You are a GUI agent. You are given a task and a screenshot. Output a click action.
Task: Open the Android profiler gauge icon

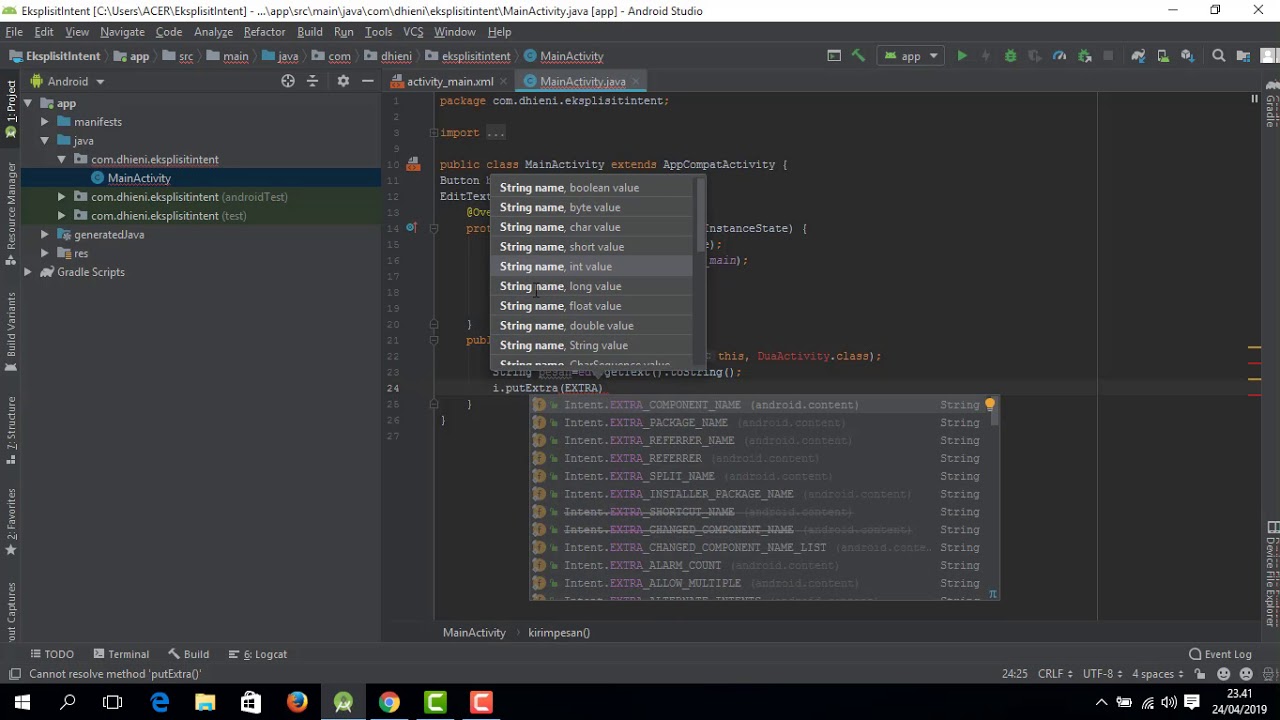coord(1059,56)
